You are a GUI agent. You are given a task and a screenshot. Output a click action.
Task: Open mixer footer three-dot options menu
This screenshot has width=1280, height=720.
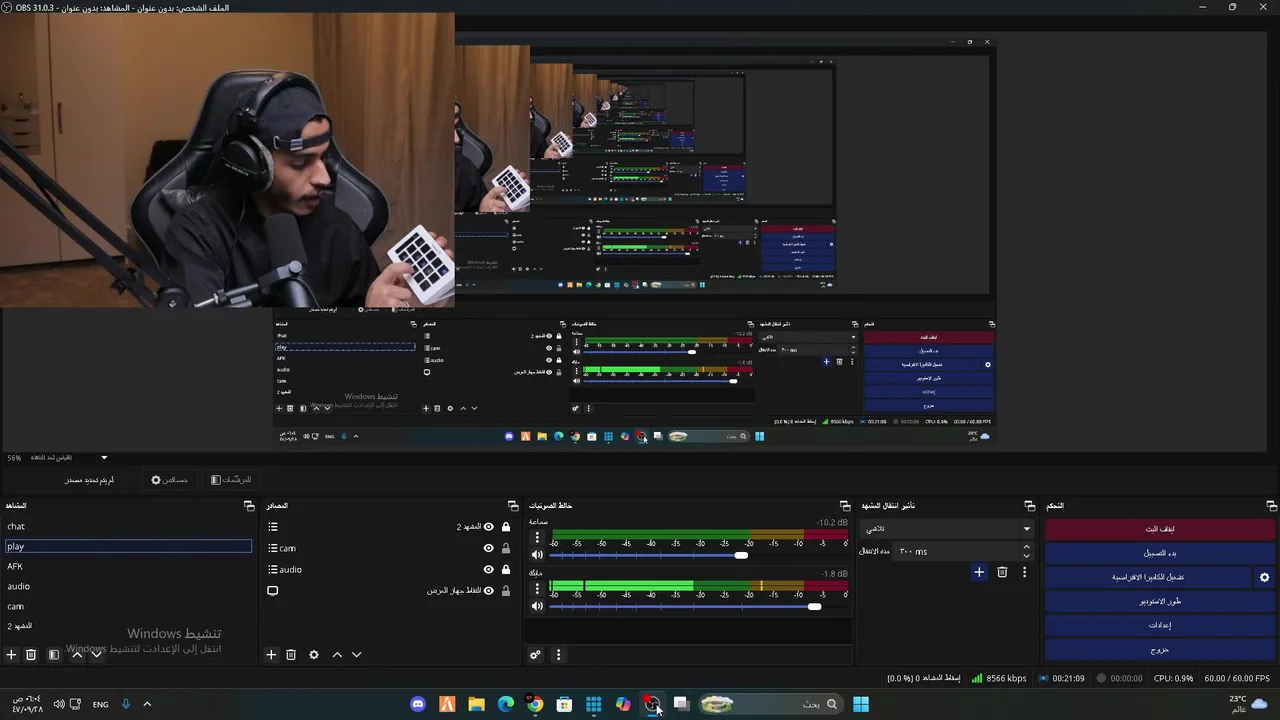pyautogui.click(x=558, y=655)
